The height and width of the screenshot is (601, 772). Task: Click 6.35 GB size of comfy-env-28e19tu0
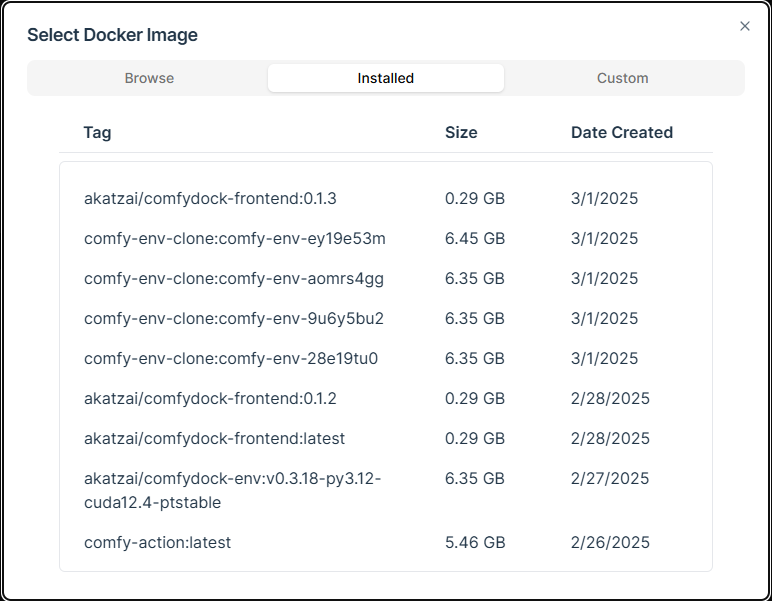(475, 358)
